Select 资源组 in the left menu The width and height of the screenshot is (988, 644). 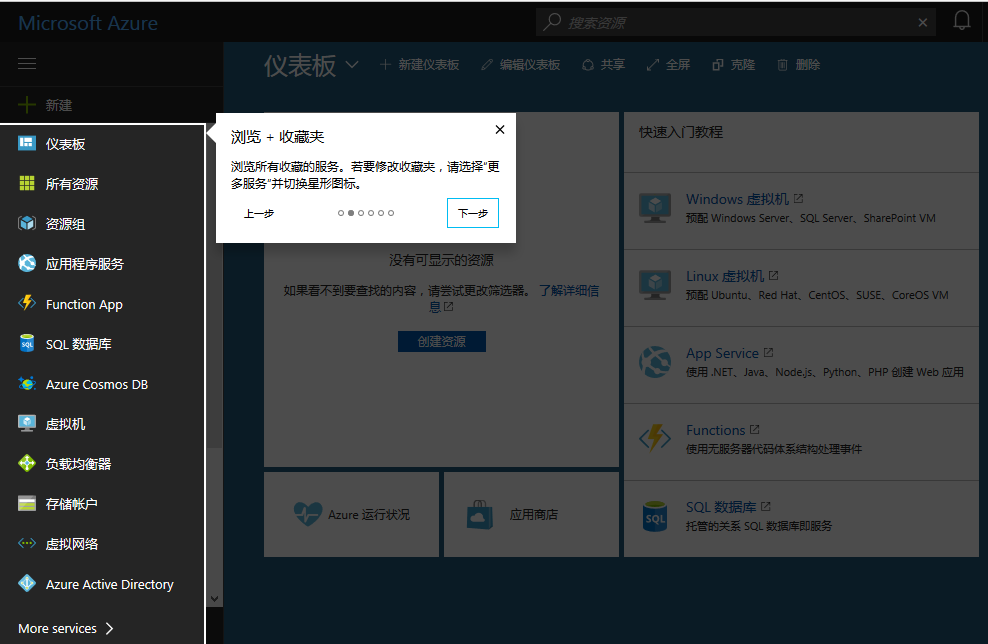coord(65,224)
